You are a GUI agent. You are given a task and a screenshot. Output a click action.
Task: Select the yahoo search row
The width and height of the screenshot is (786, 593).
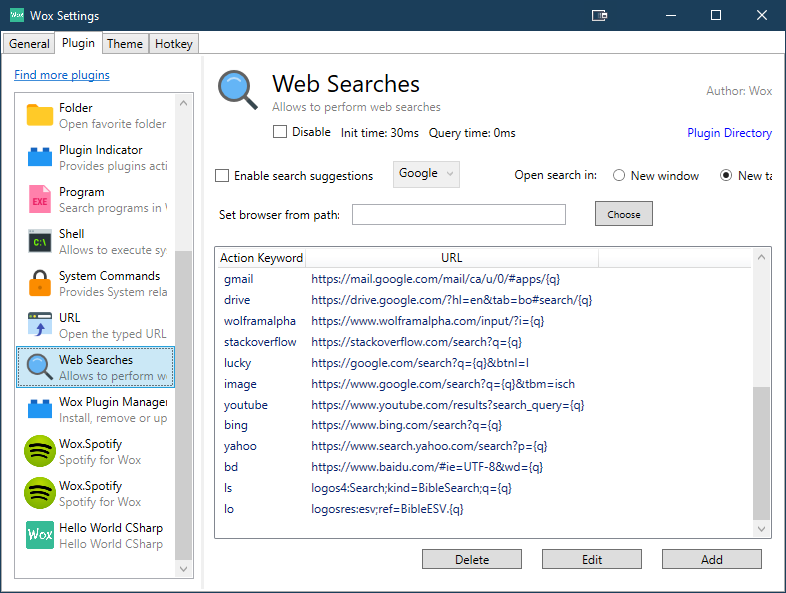(x=484, y=446)
